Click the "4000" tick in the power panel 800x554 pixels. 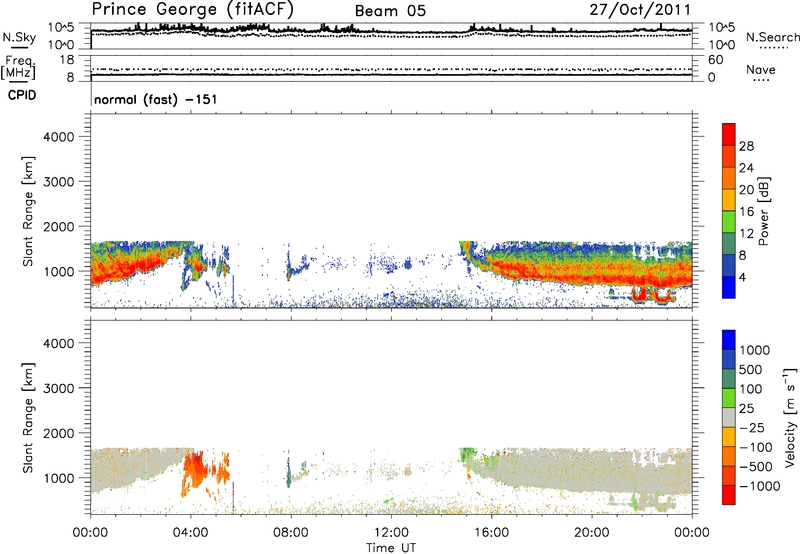point(59,137)
